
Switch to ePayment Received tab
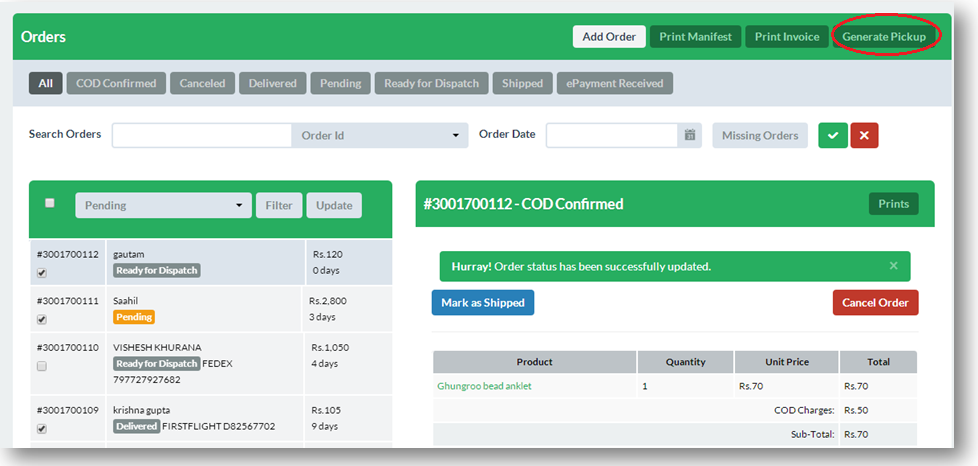[x=614, y=83]
